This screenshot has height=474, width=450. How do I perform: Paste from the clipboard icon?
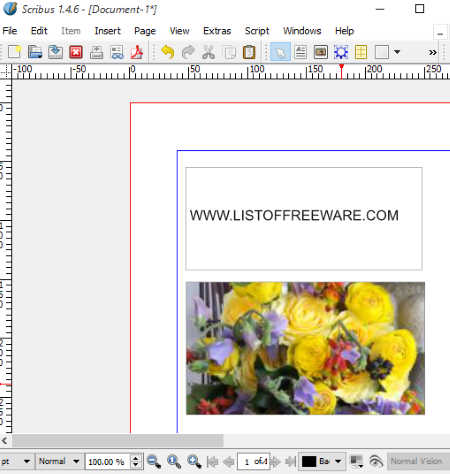point(249,52)
